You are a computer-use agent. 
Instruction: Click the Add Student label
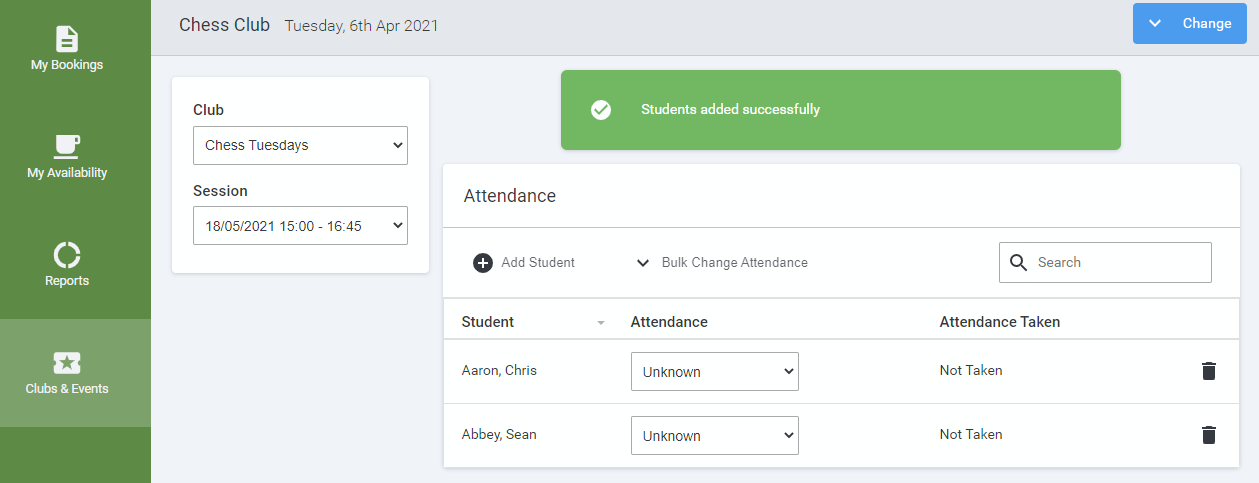tap(538, 263)
